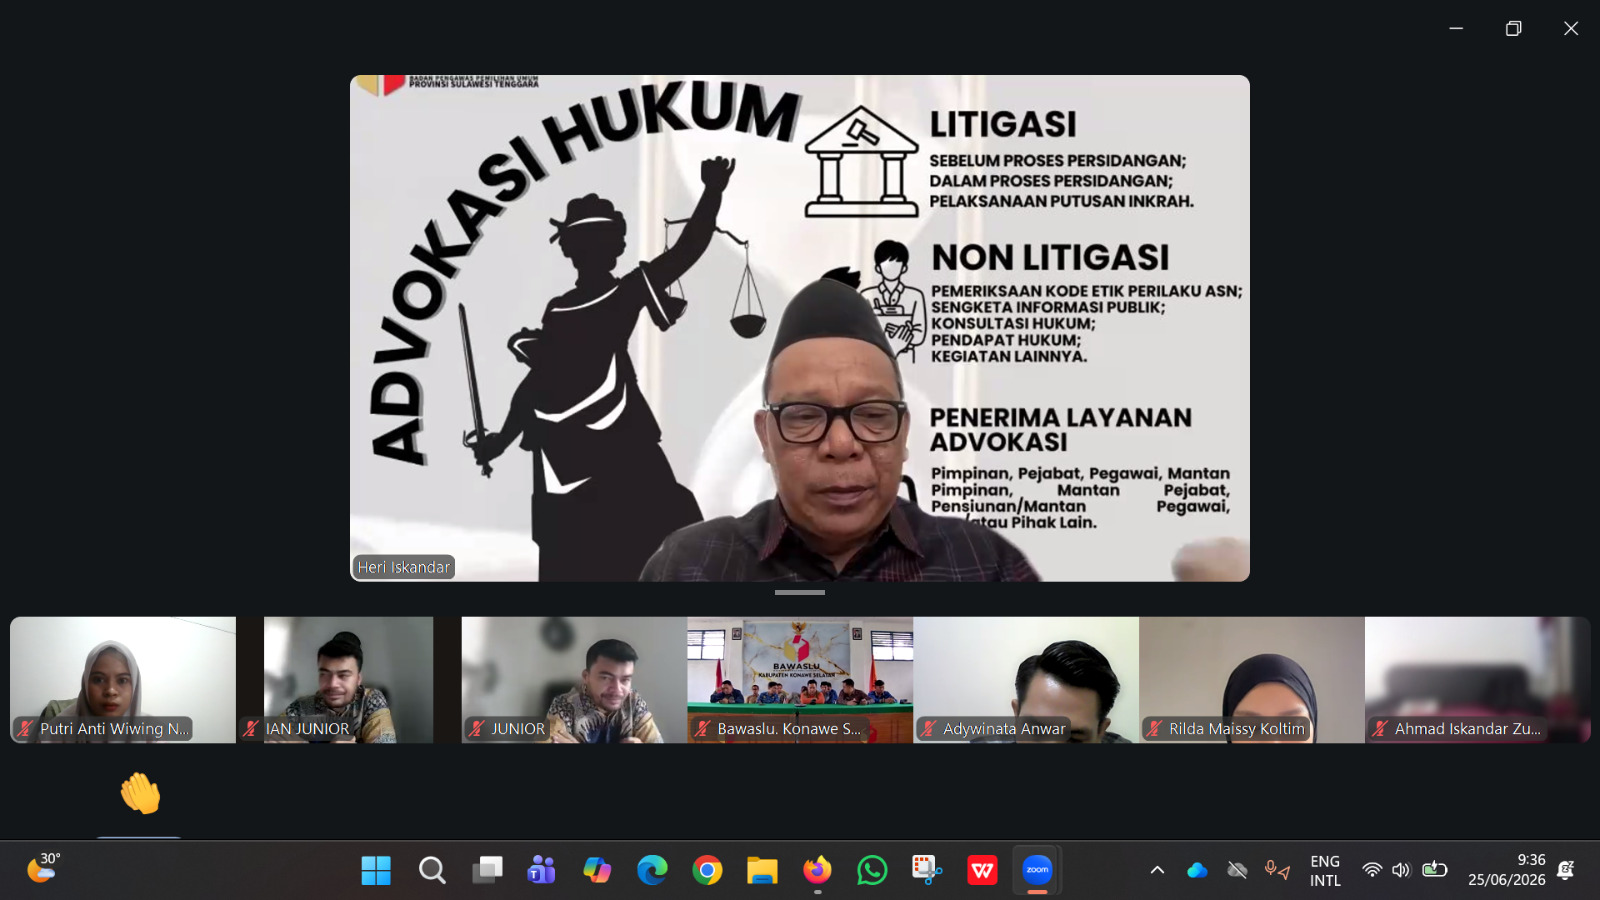
Task: Click the muted mic icon beside JUNIOR label
Action: click(x=477, y=729)
